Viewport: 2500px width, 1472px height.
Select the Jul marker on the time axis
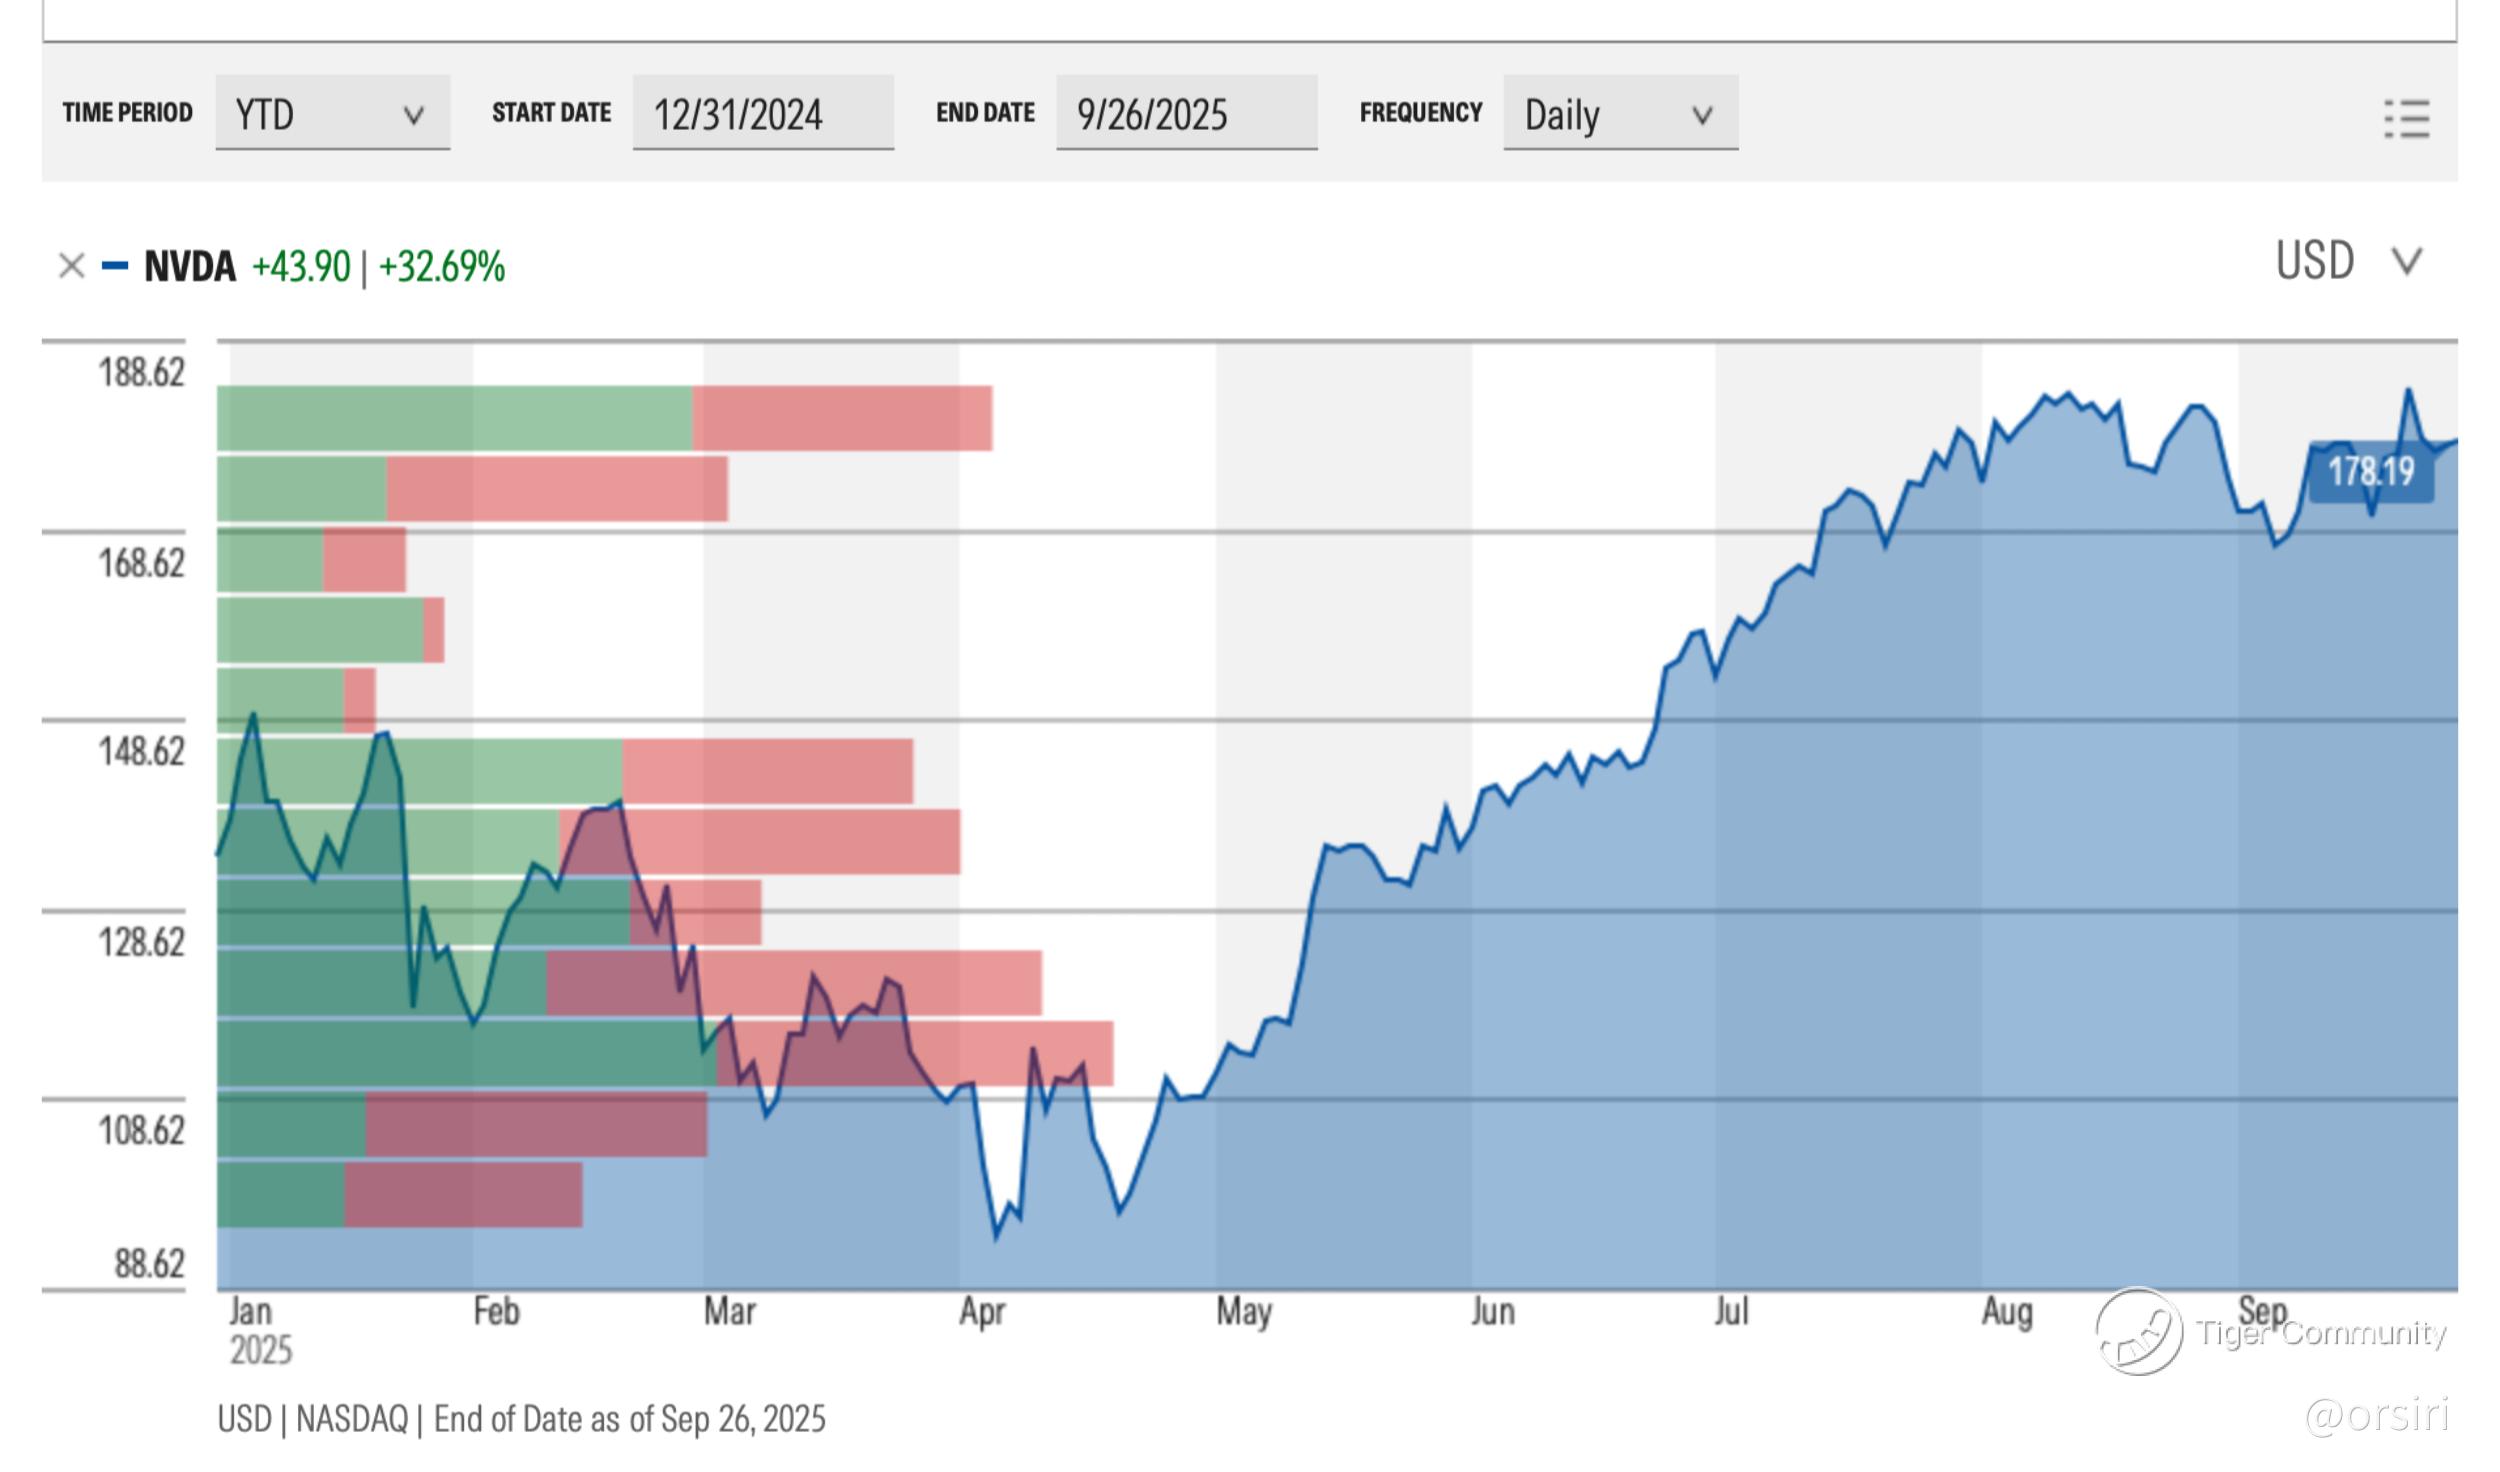(1731, 1311)
